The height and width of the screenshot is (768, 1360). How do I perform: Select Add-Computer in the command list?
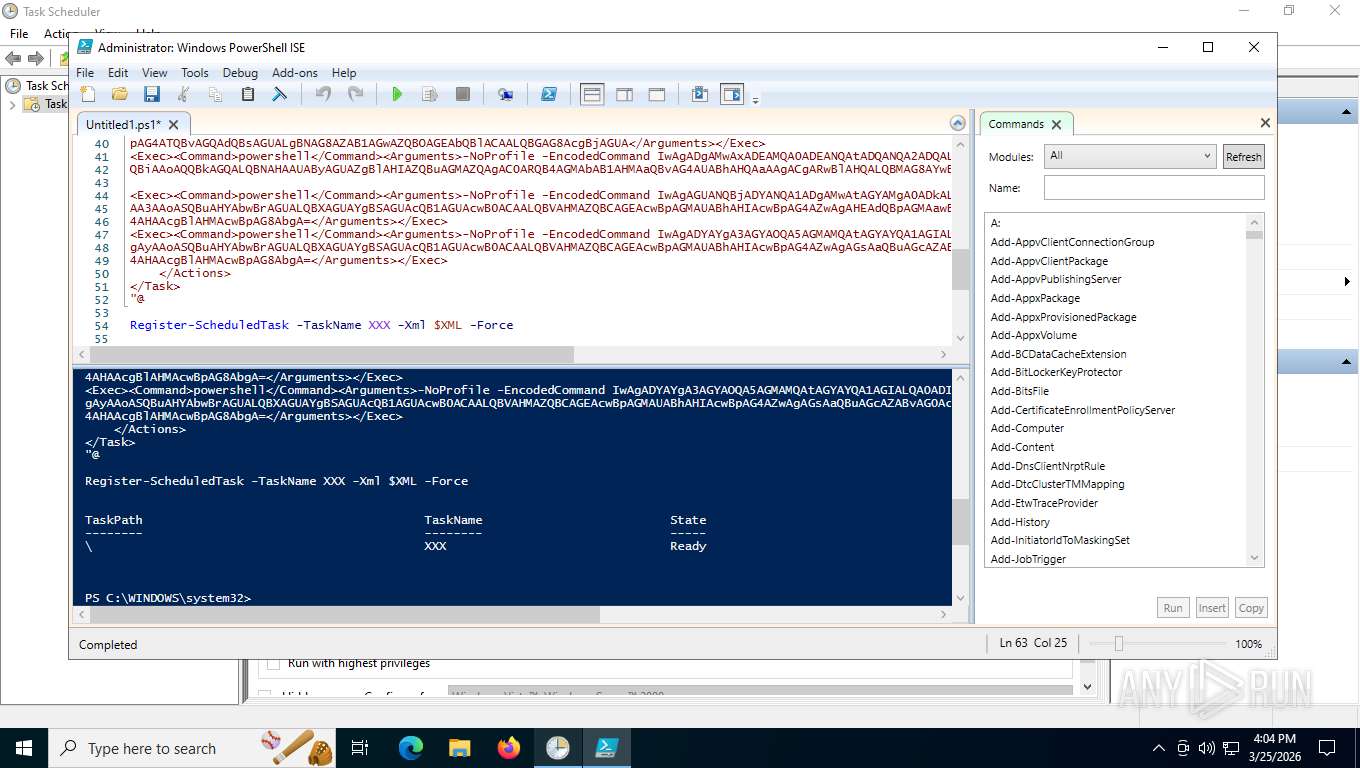[x=1027, y=428]
